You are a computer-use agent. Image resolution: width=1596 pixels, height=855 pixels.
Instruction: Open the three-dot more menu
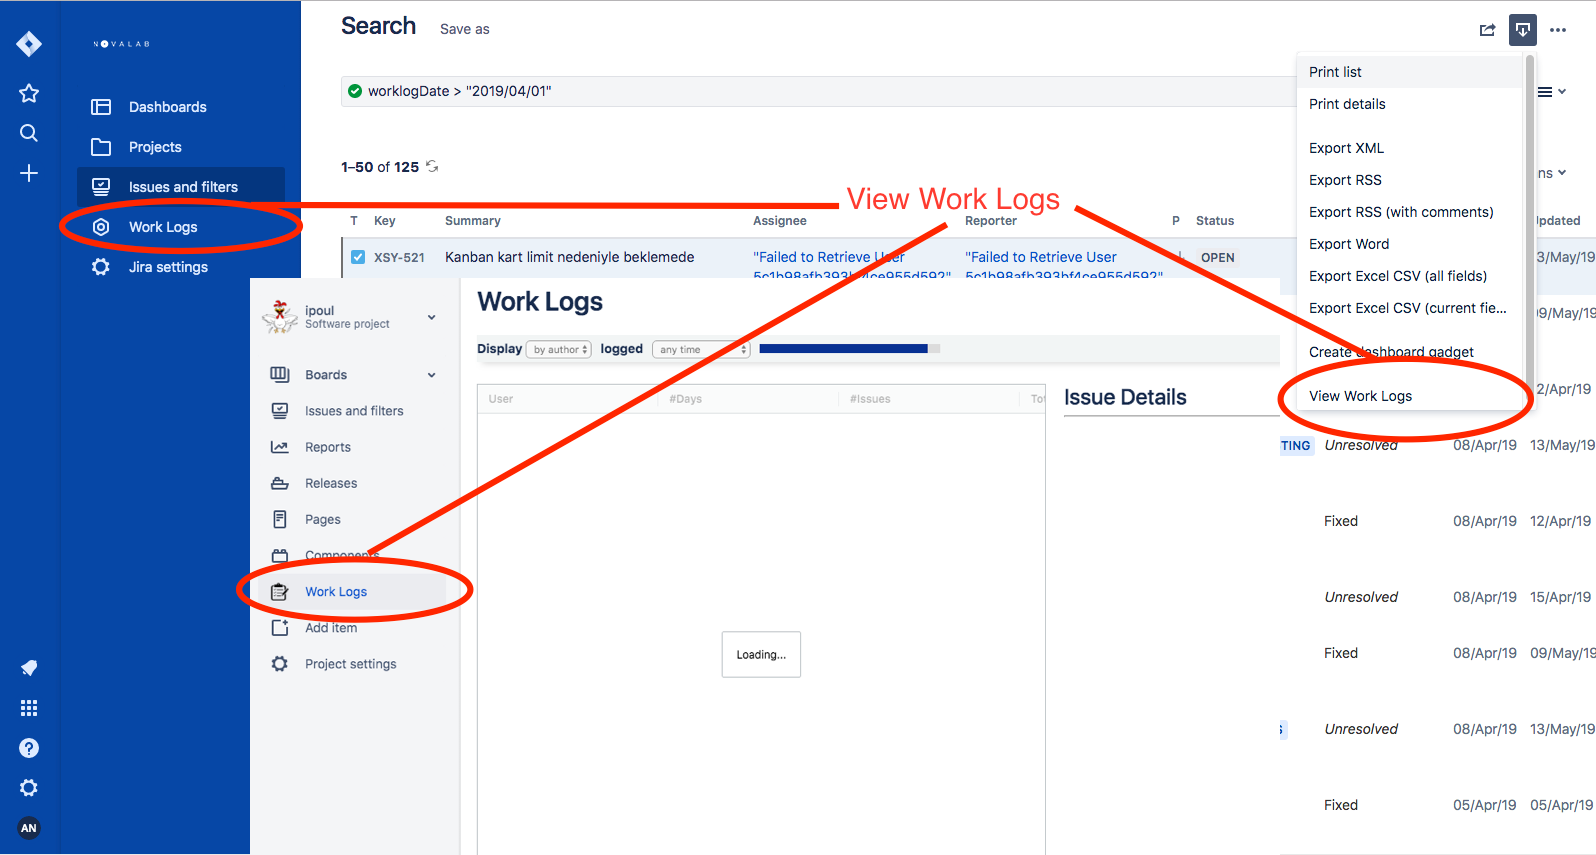coord(1558,30)
